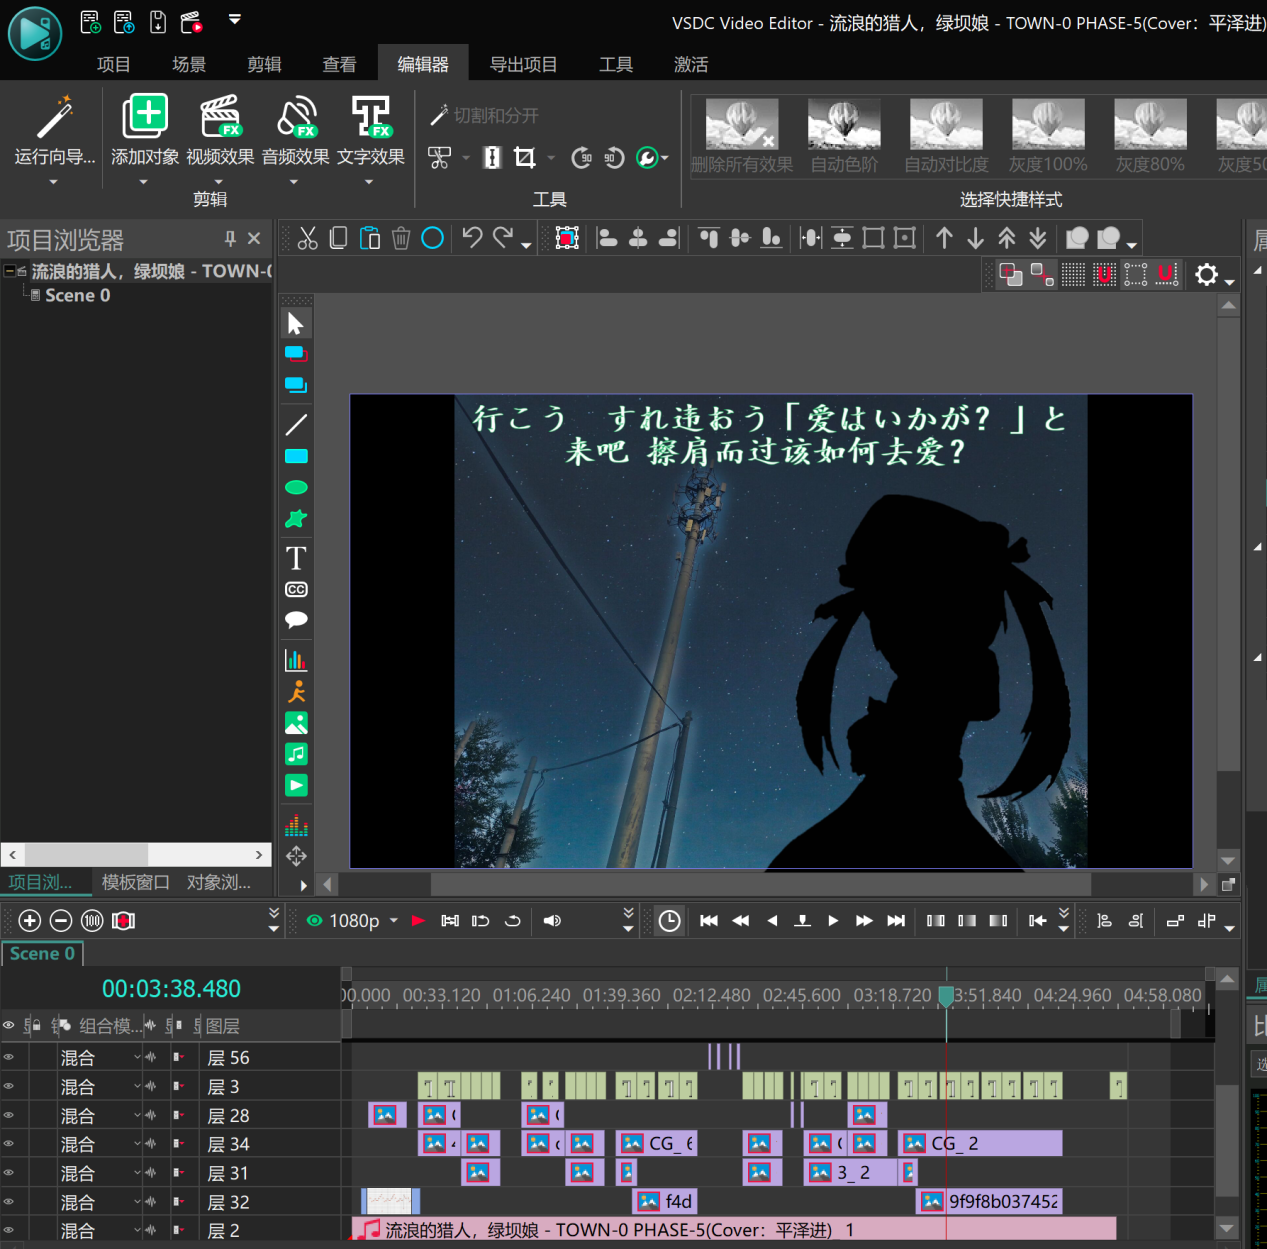Select the animation running figure tool
The width and height of the screenshot is (1267, 1249).
point(296,691)
